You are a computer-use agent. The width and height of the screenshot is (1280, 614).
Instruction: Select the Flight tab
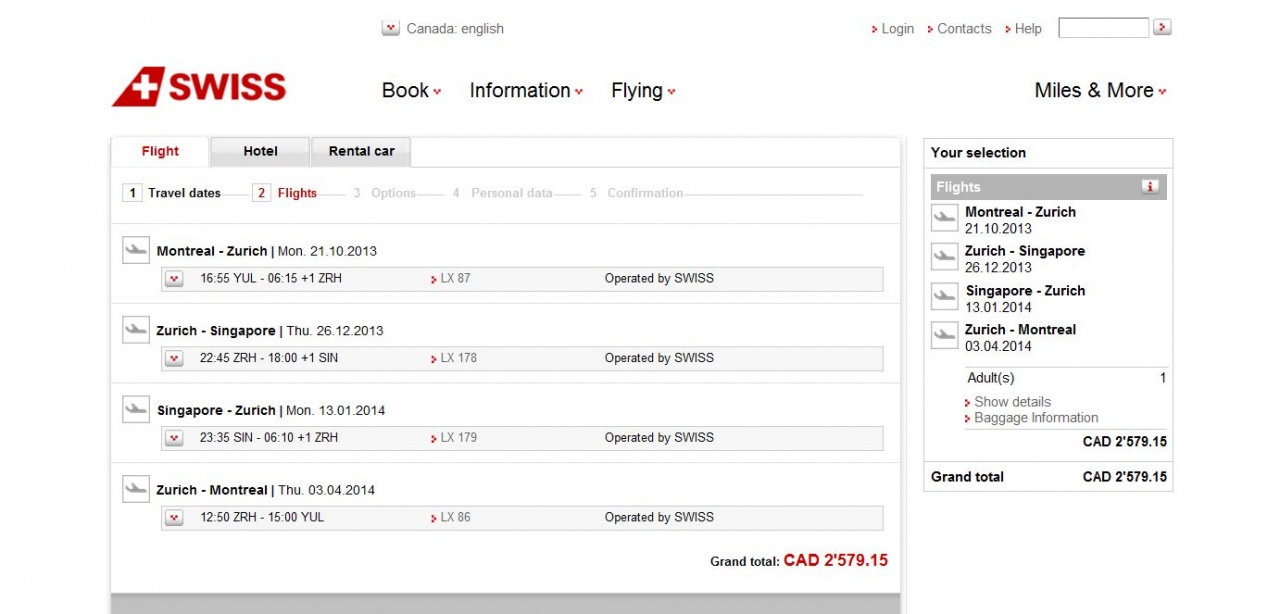(x=160, y=152)
